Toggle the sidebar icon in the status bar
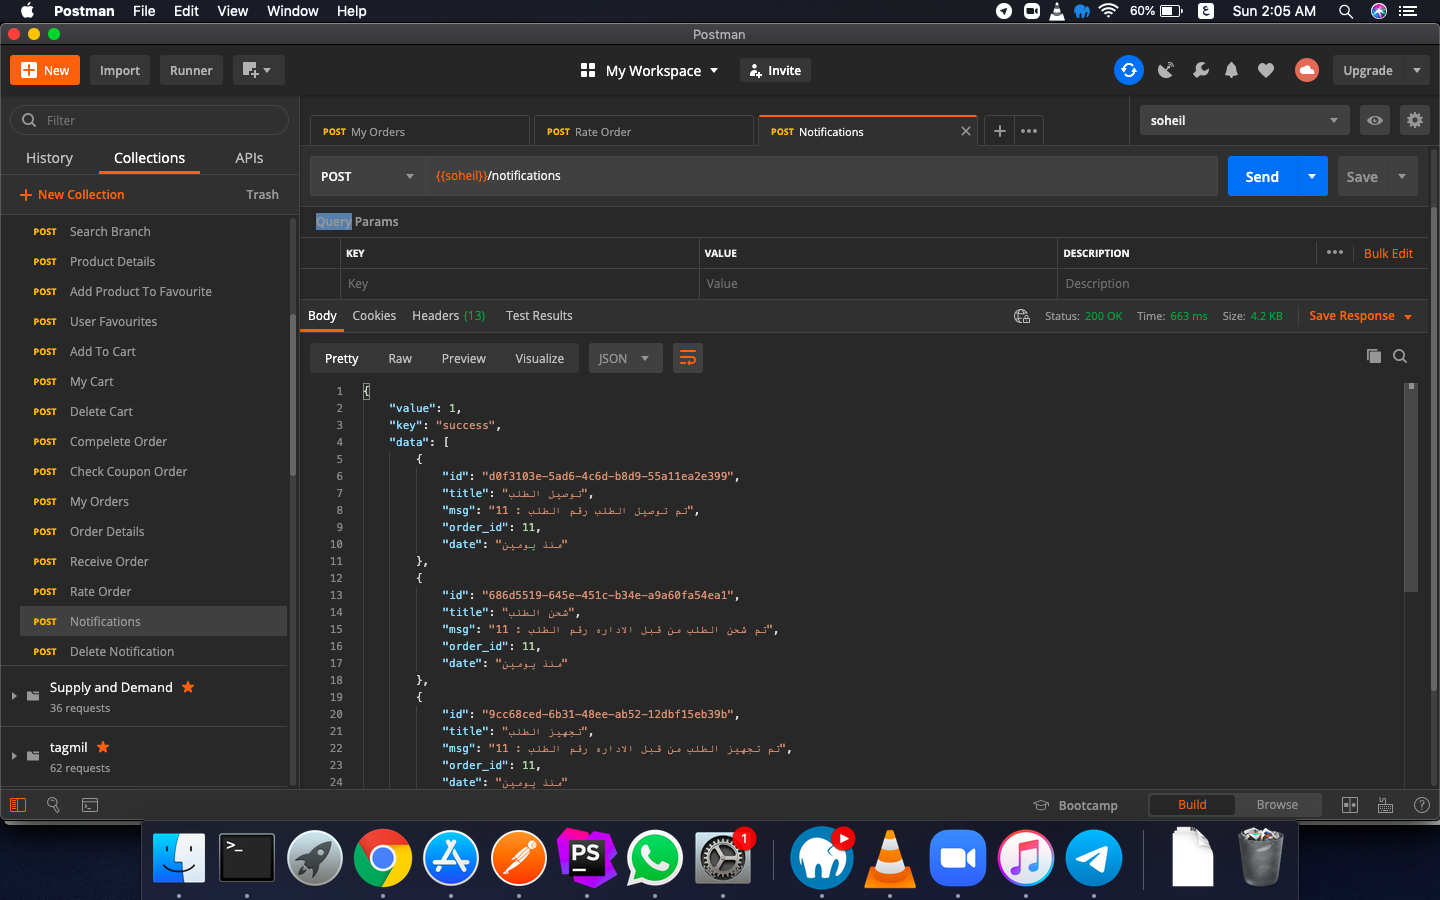 point(17,805)
